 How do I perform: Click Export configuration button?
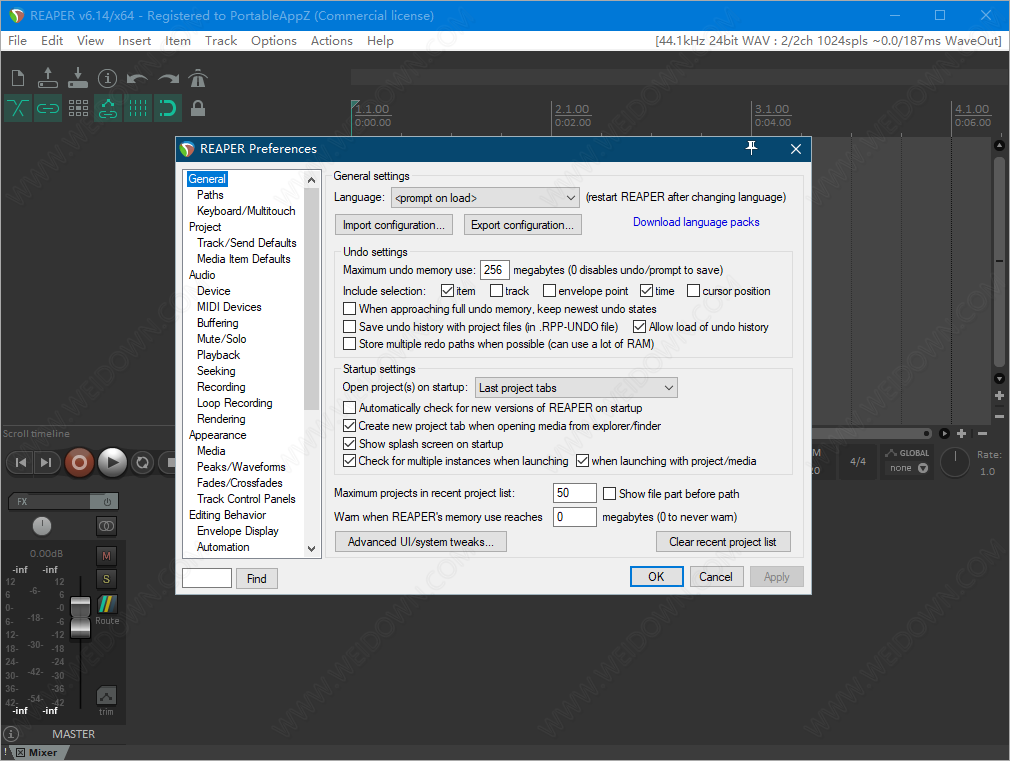pos(522,225)
